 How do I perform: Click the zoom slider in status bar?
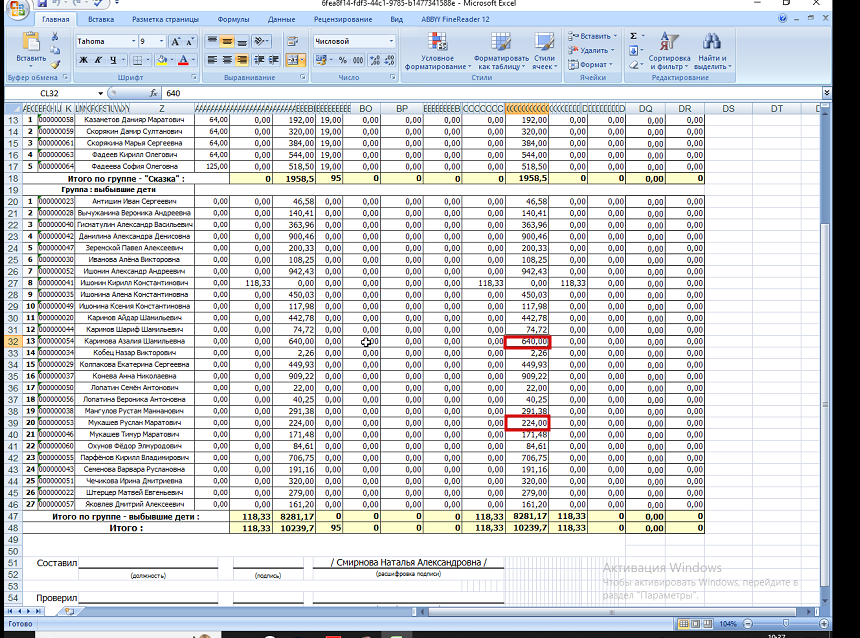click(x=785, y=624)
